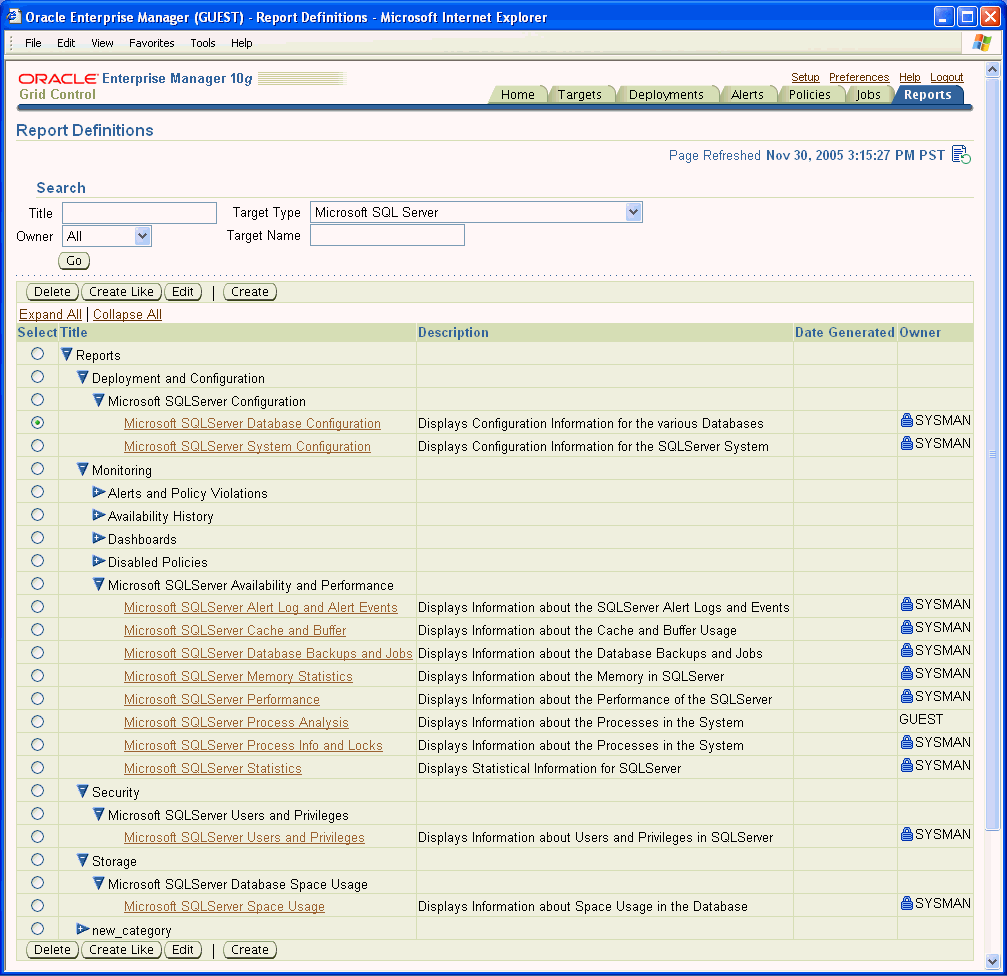Click the bottom Edit button
Image resolution: width=1007 pixels, height=976 pixels.
coord(183,950)
